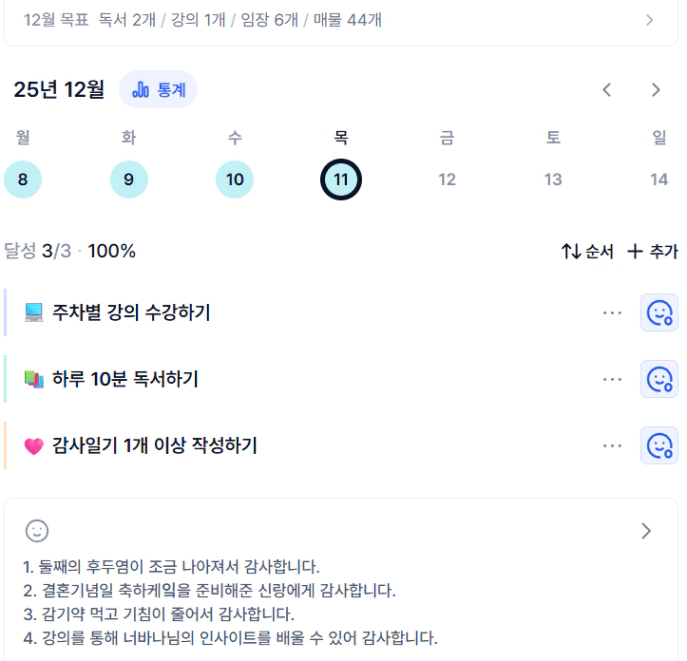This screenshot has height=661, width=687.
Task: Open three-dot menu for 하루 10분 독서하기
Action: [x=612, y=379]
